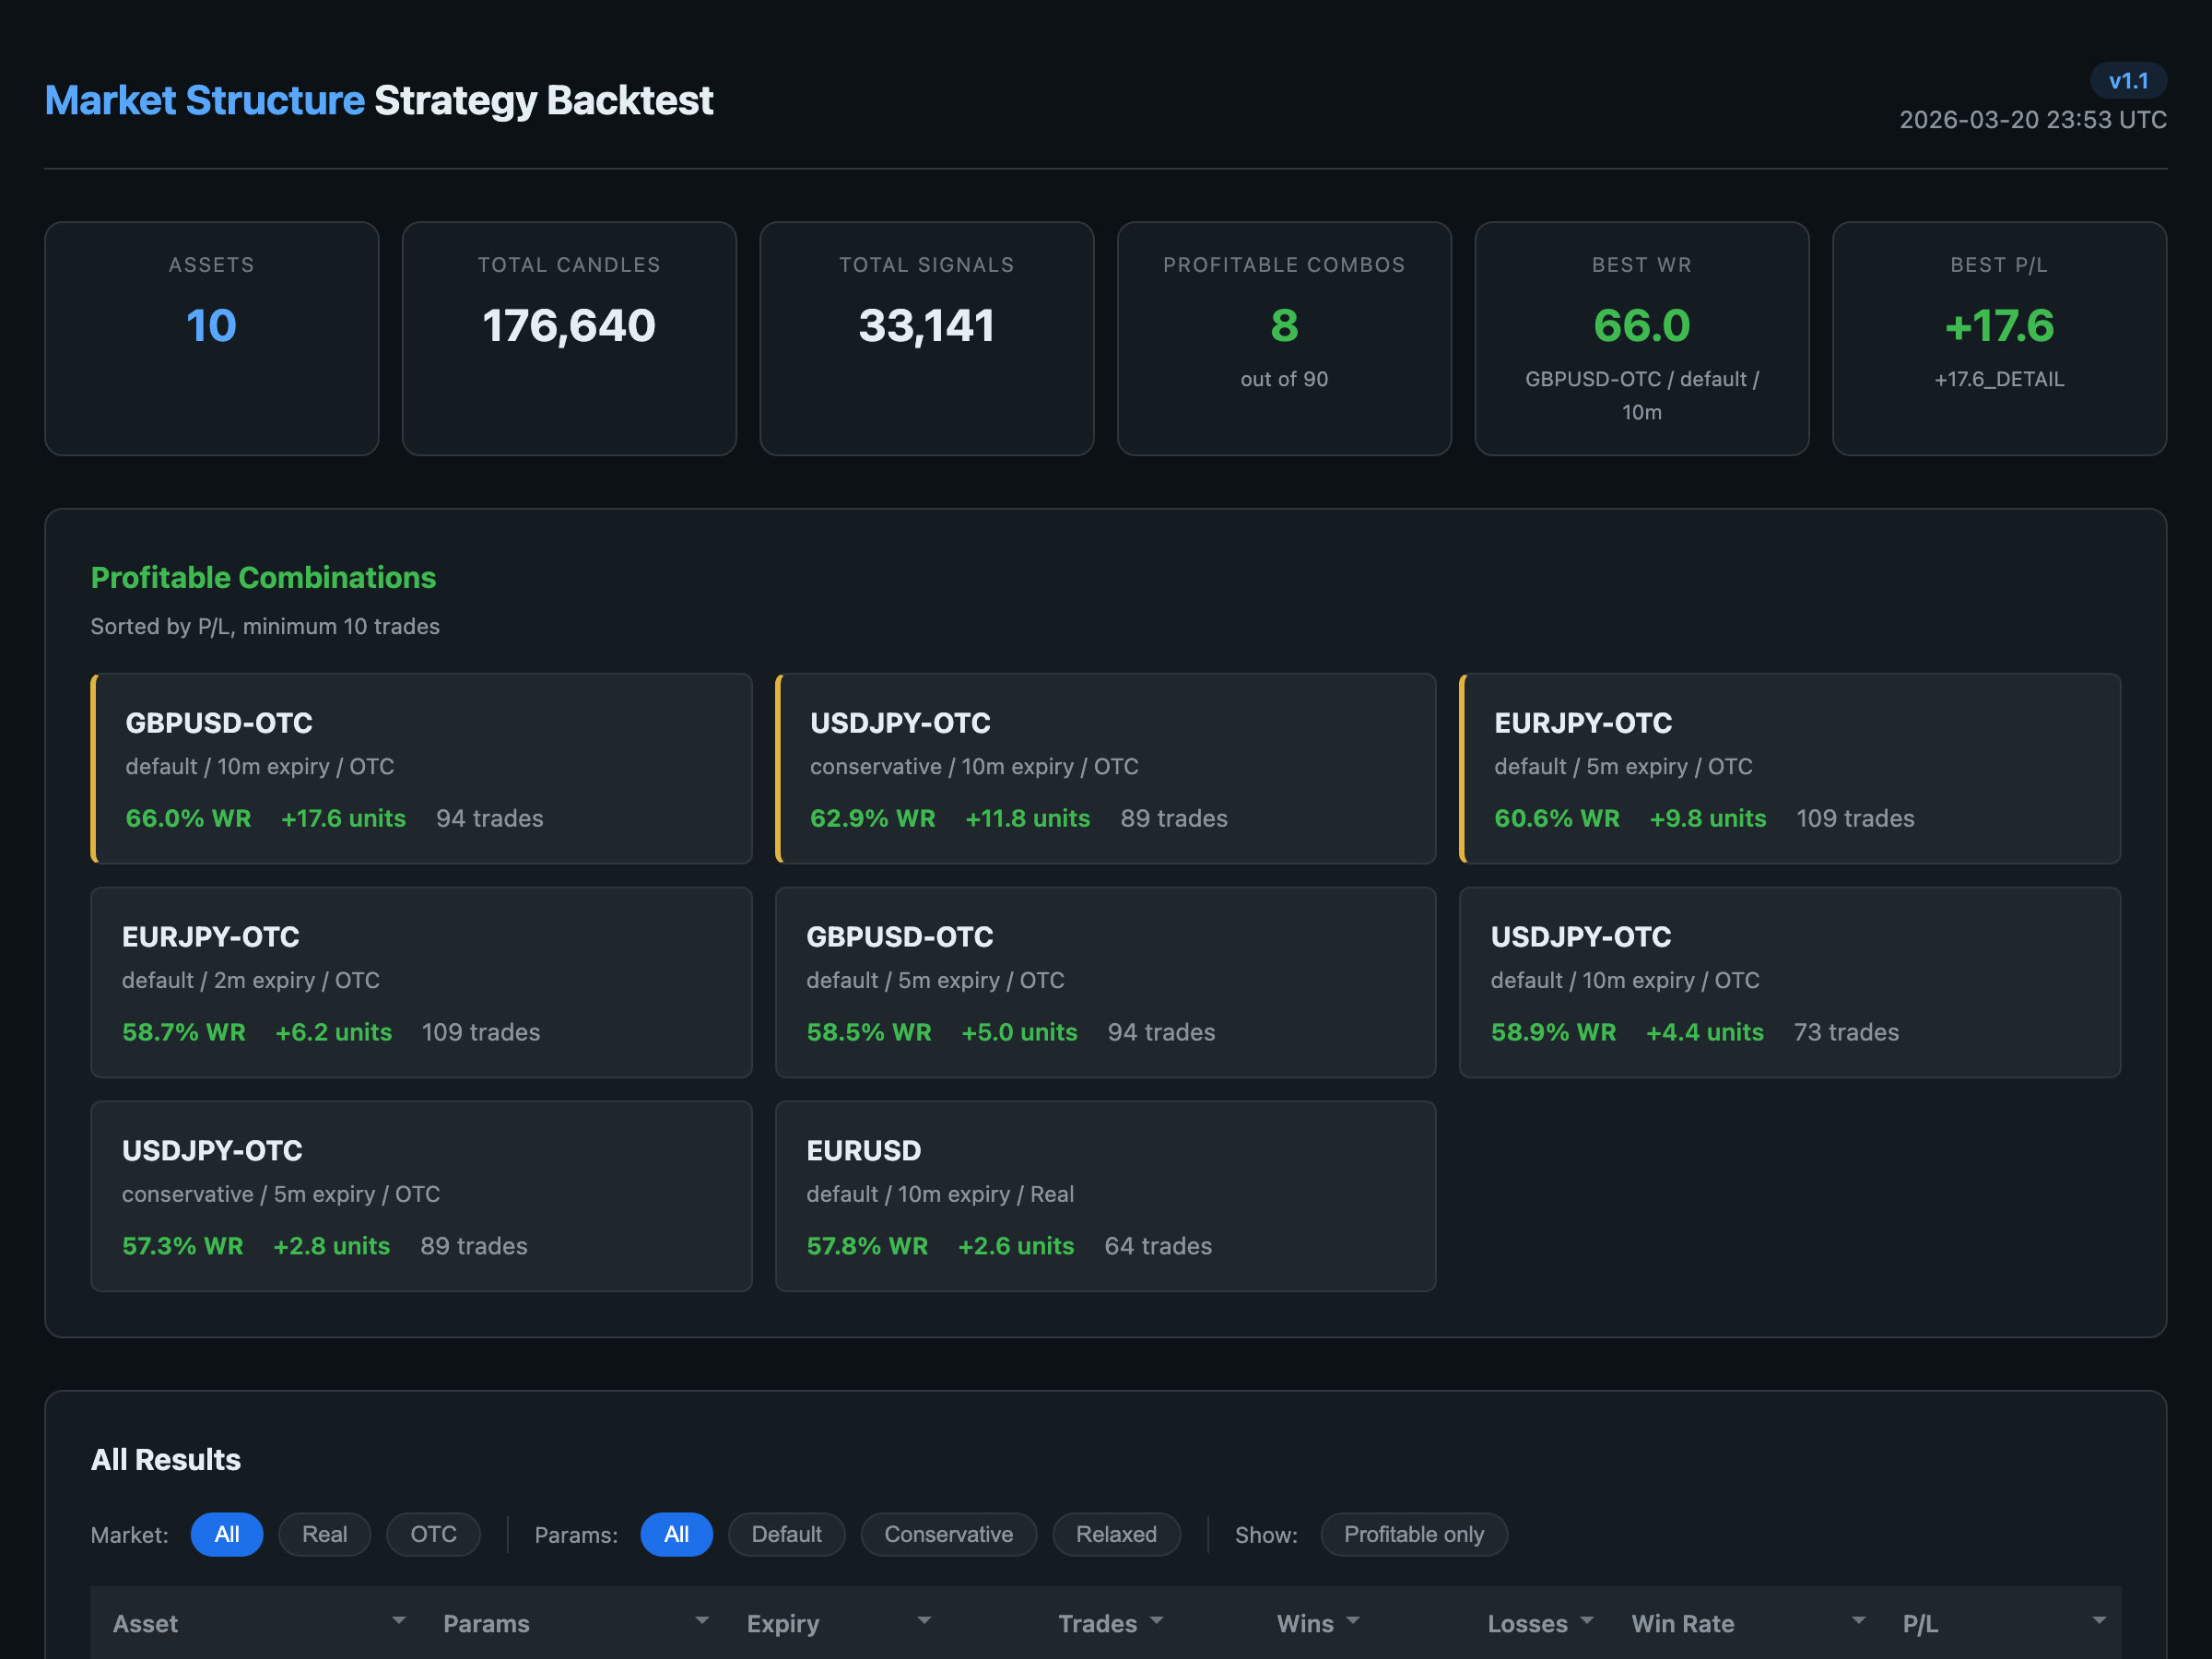This screenshot has width=2212, height=1659.
Task: Filter params by Relaxed
Action: point(1116,1534)
